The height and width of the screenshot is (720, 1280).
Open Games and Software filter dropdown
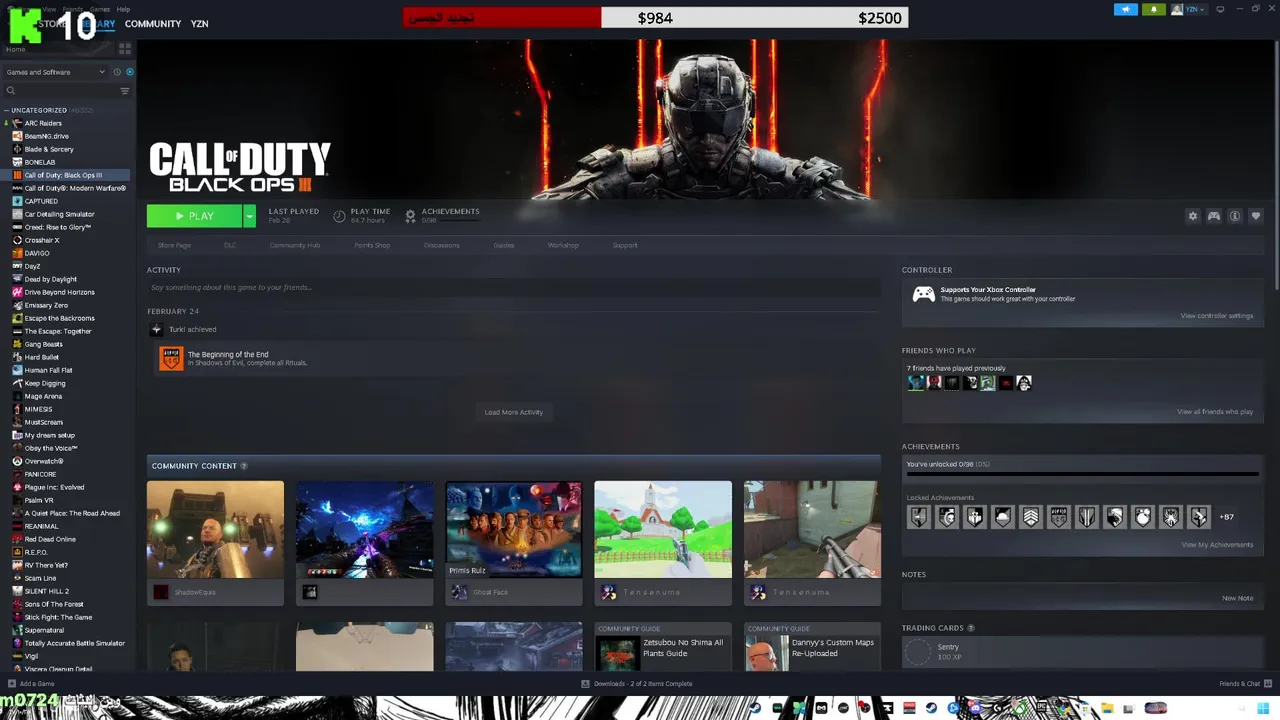pos(56,72)
